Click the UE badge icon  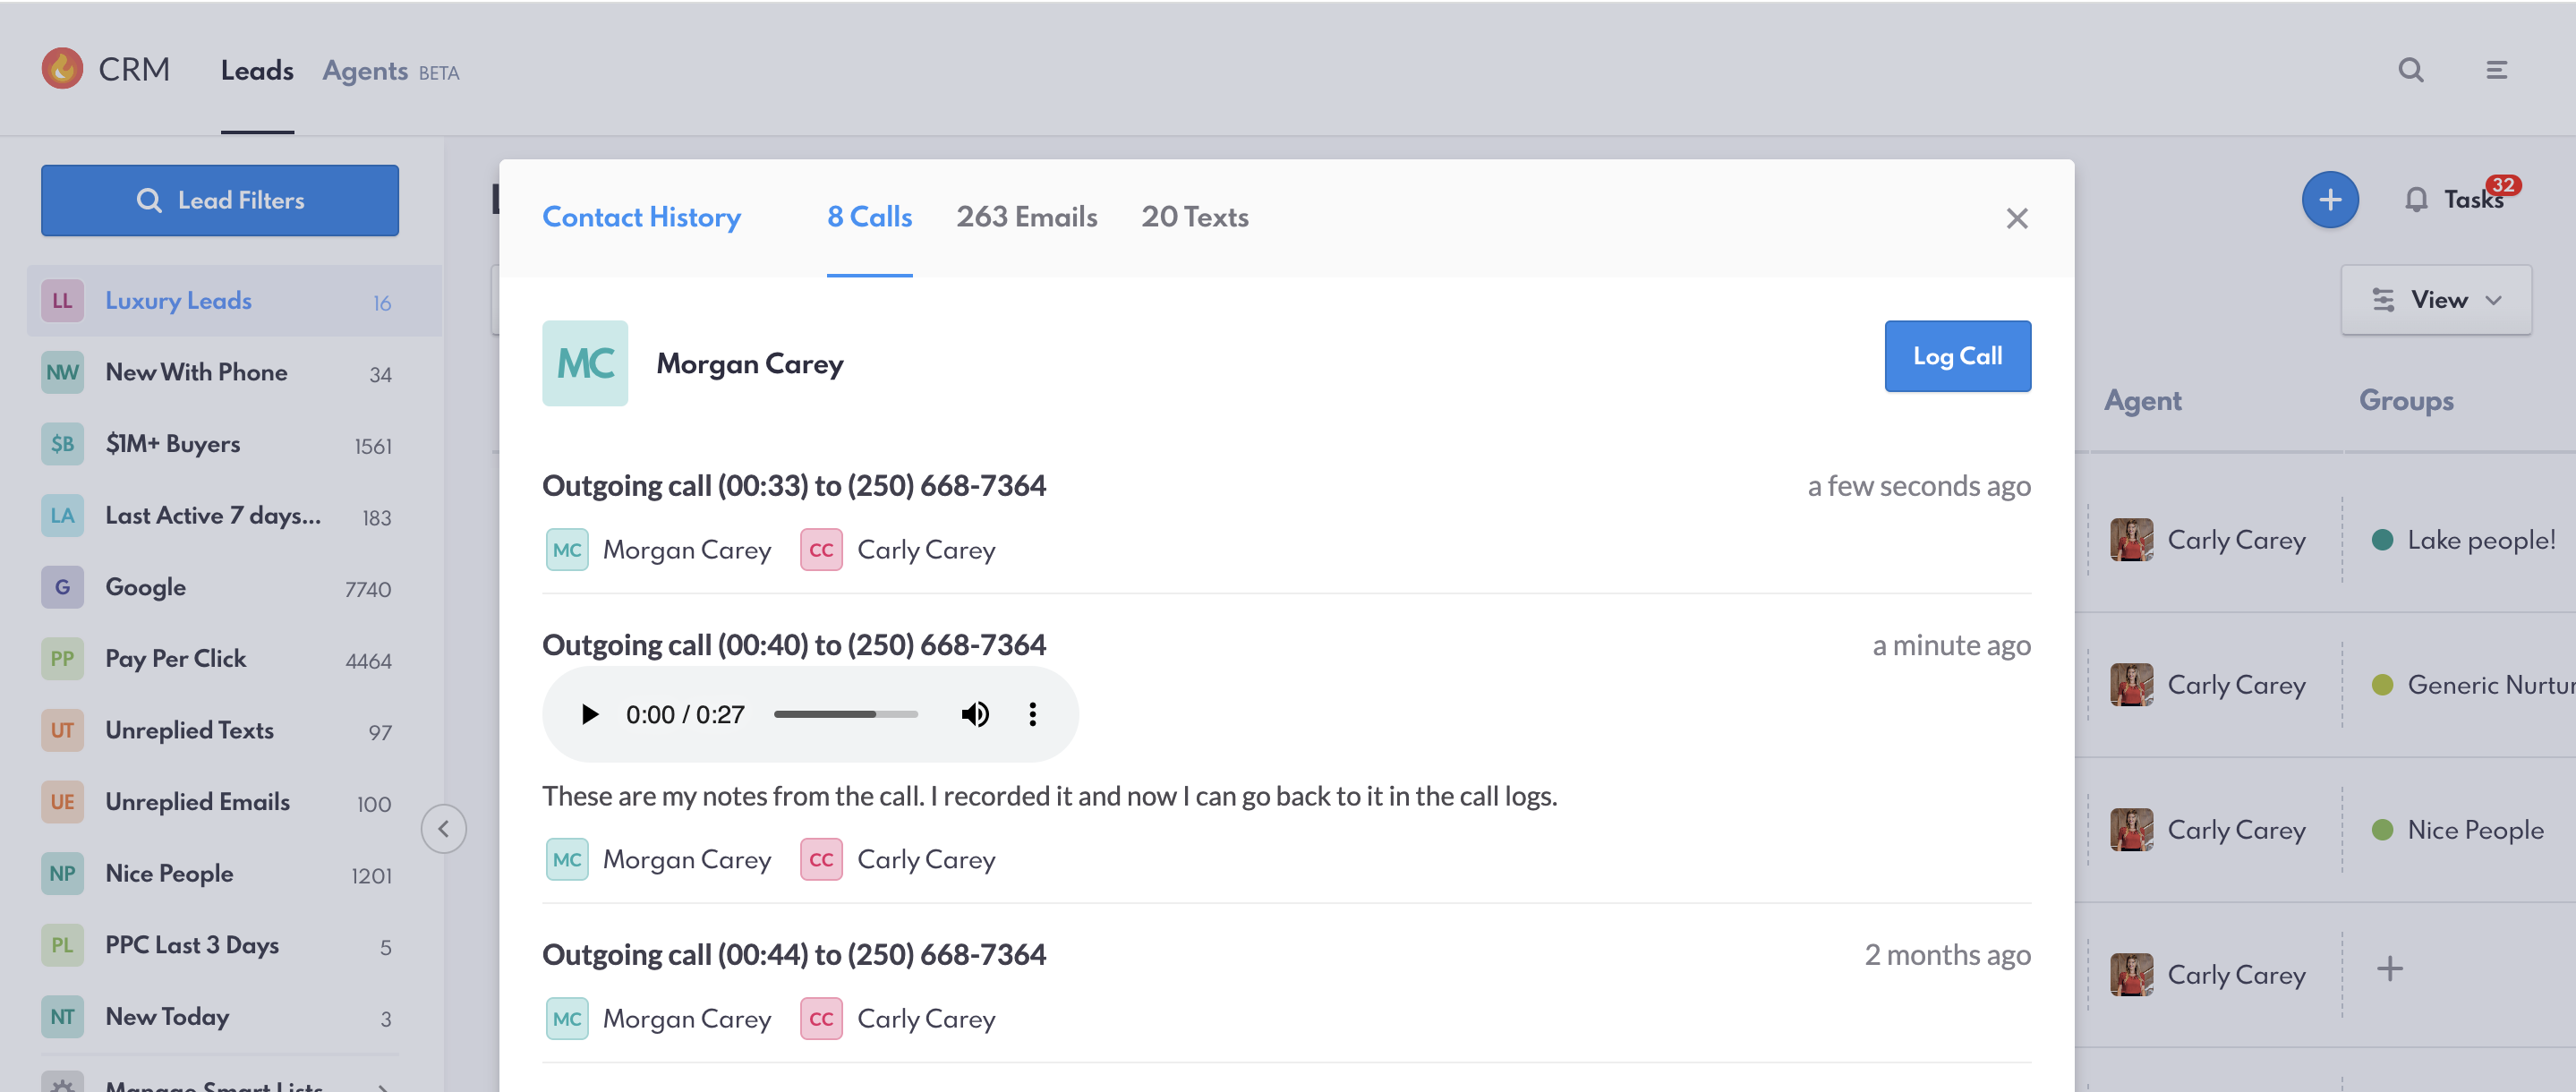tap(62, 802)
